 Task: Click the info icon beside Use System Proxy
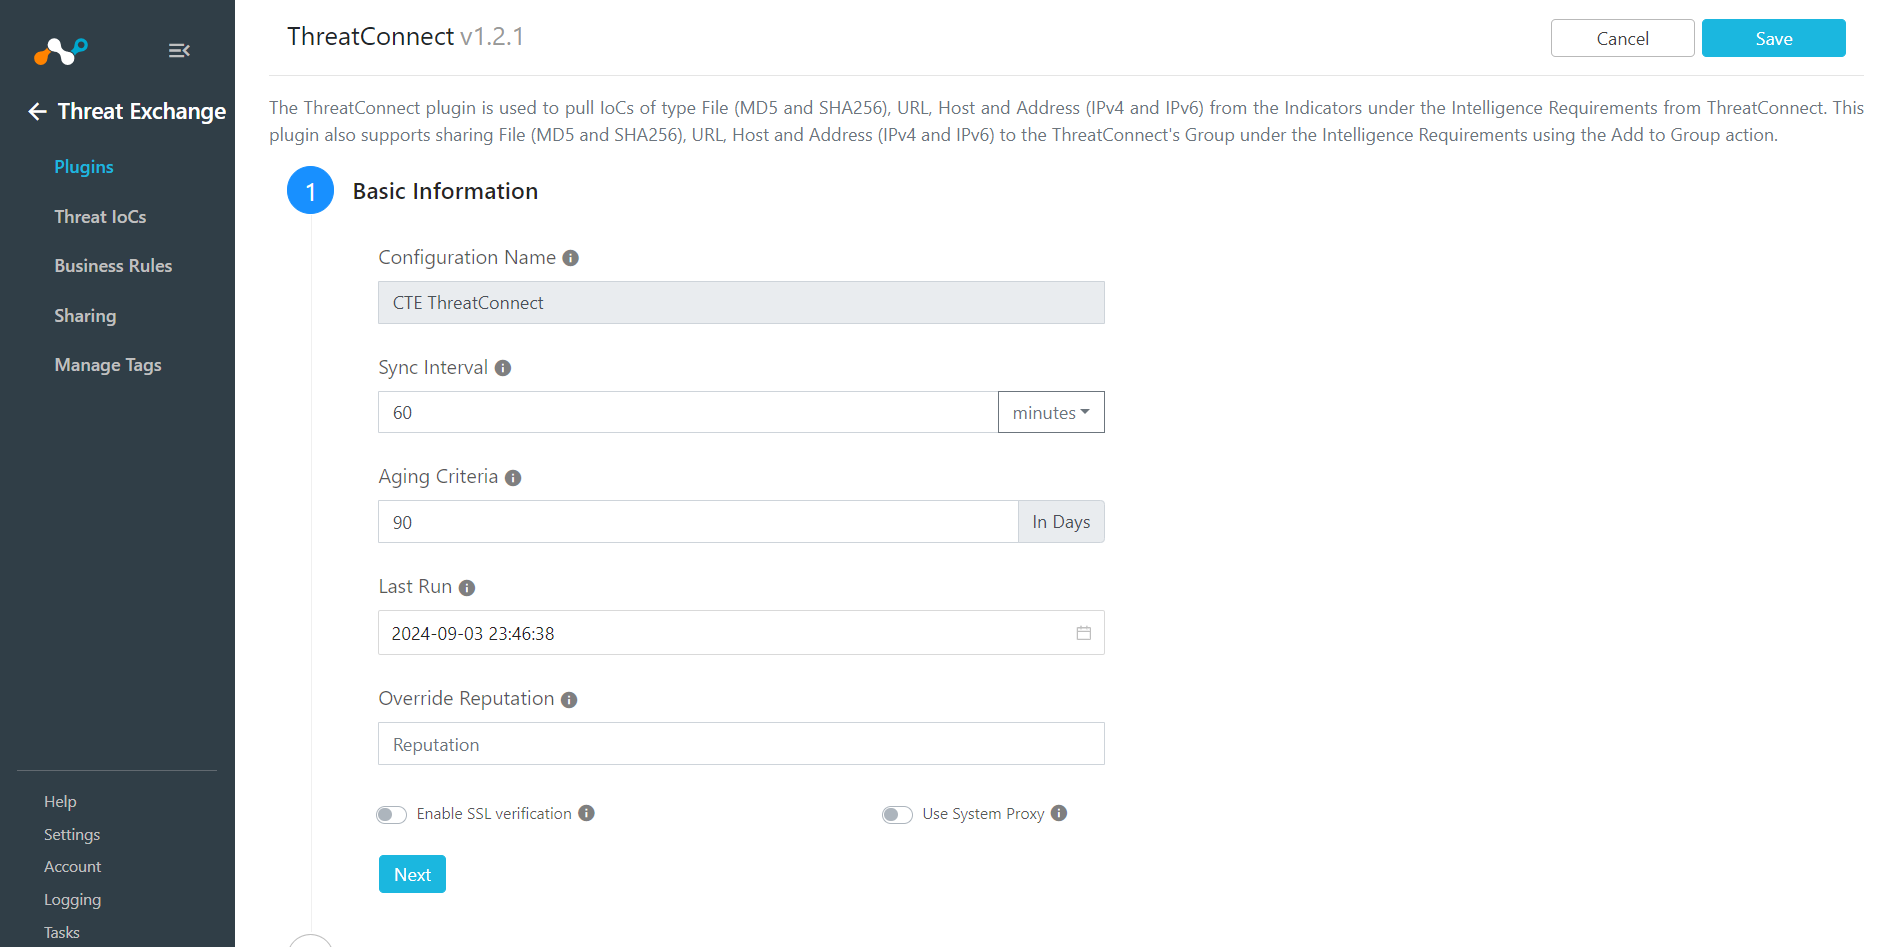click(1059, 813)
